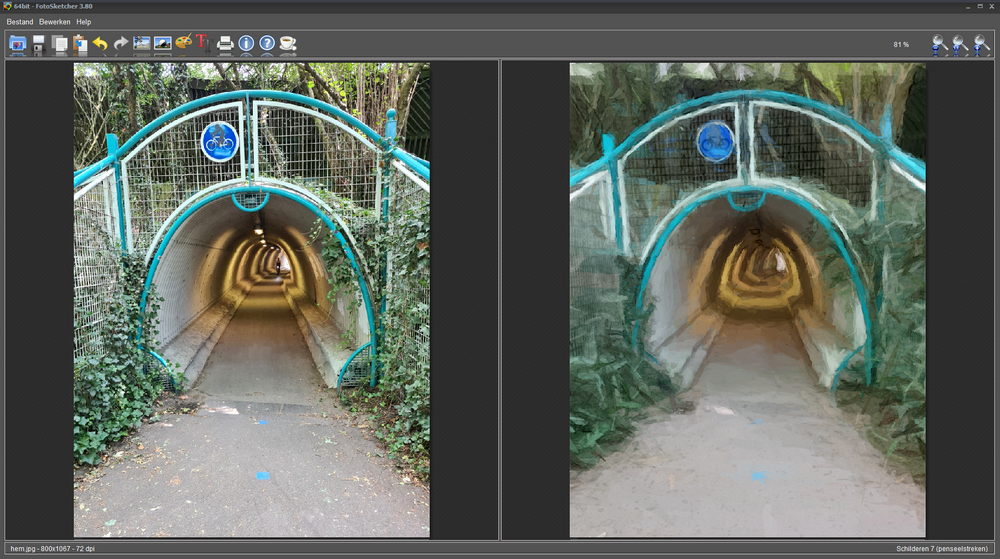The height and width of the screenshot is (559, 1000).
Task: Click the Schilderen 7 (penseelstreken) status text
Action: tap(942, 549)
